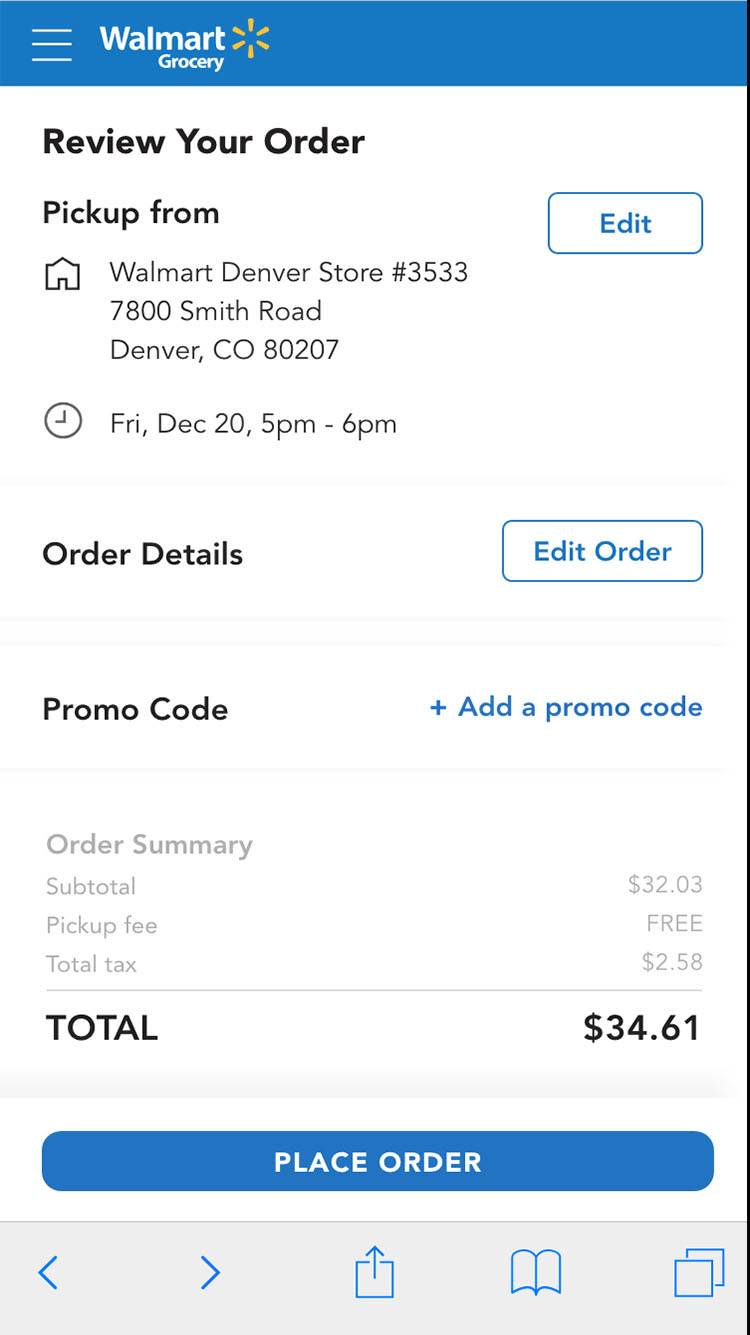750x1335 pixels.
Task: Open the Safari tabs overview icon
Action: pyautogui.click(x=699, y=1273)
